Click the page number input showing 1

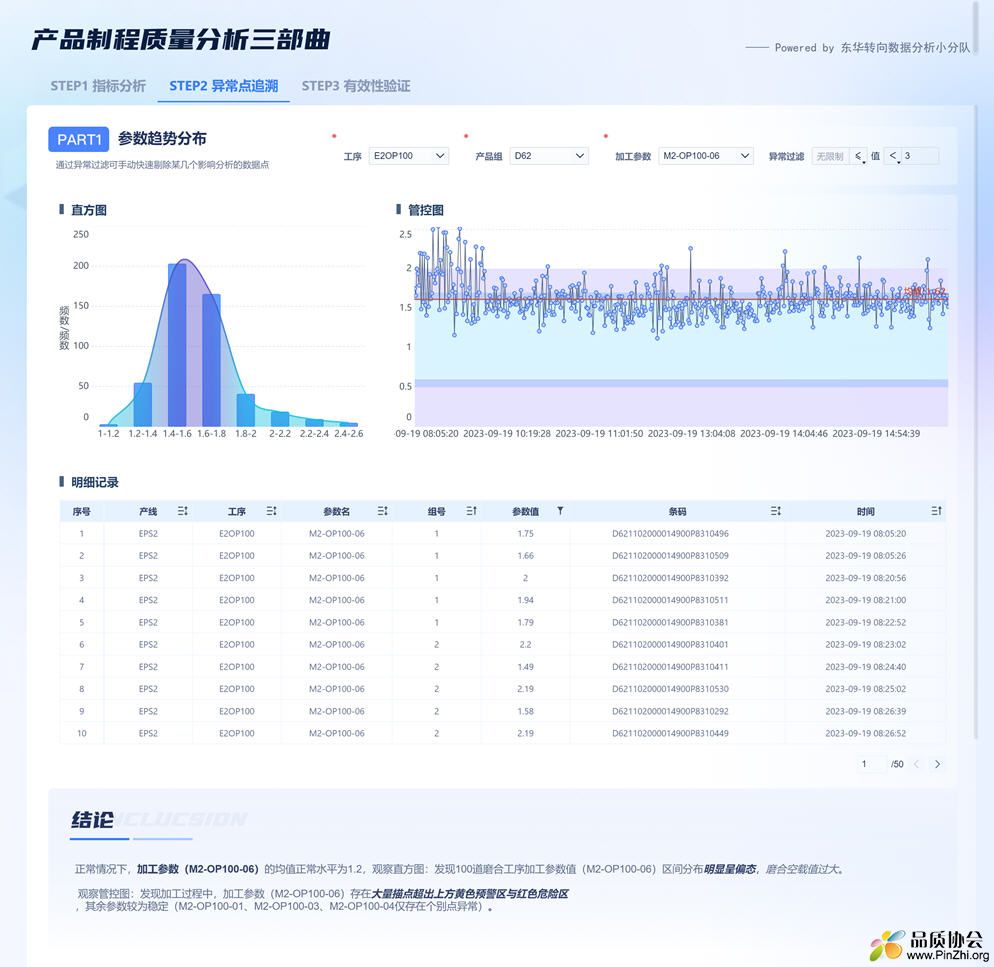click(870, 764)
